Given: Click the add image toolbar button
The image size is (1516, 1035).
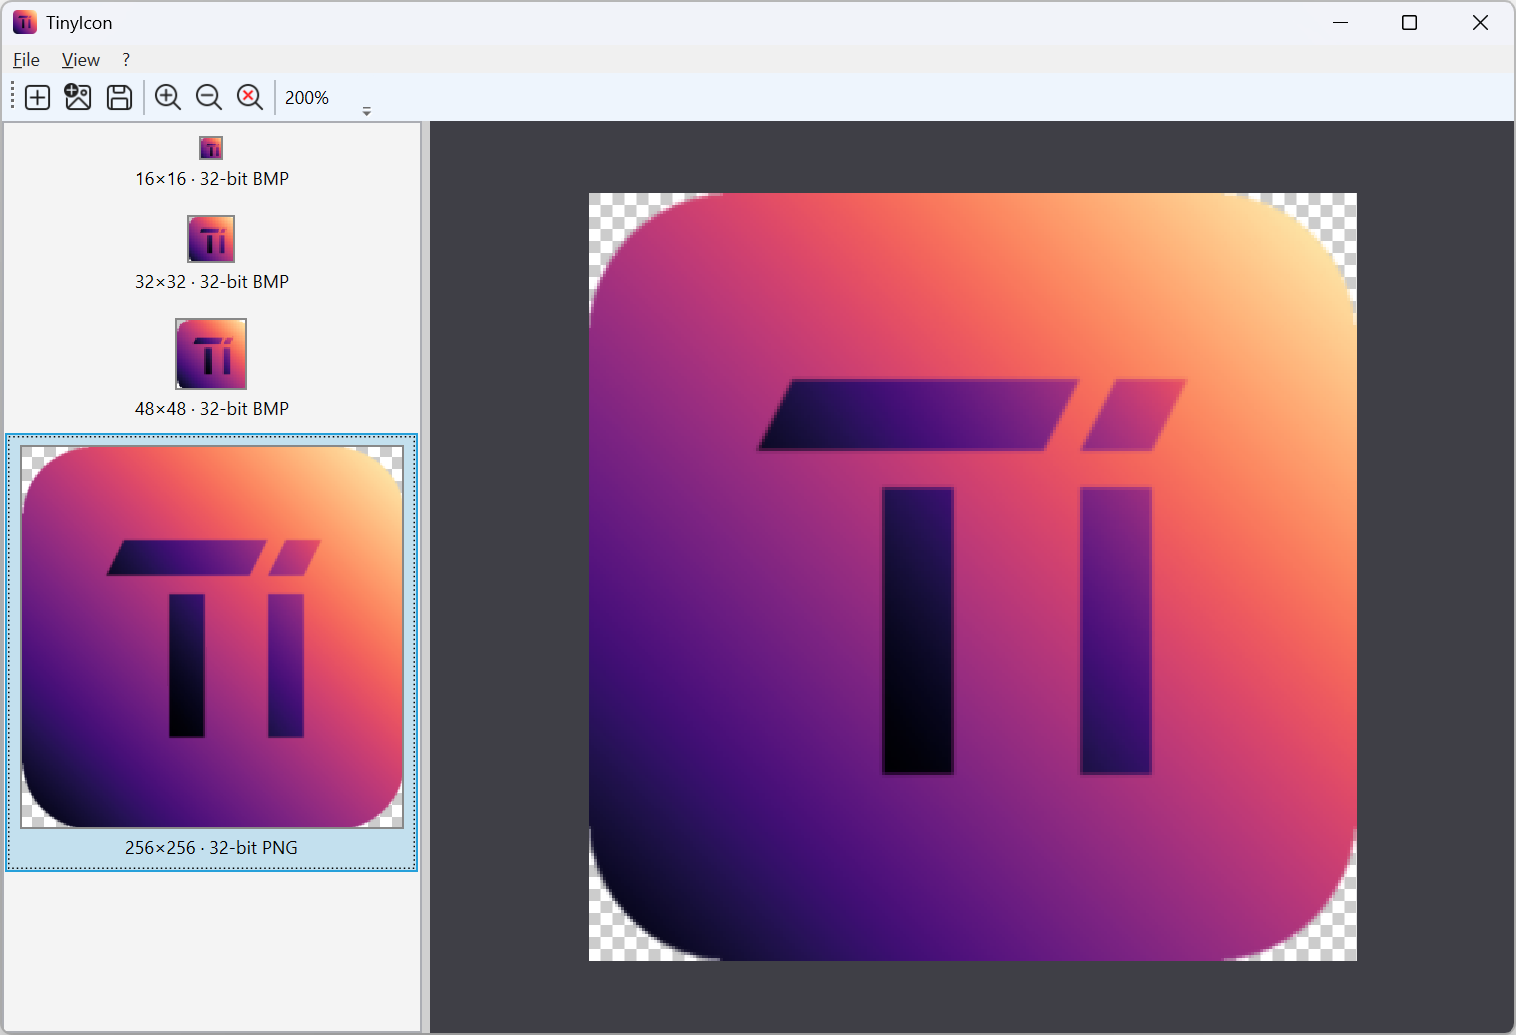Looking at the screenshot, I should 78,97.
